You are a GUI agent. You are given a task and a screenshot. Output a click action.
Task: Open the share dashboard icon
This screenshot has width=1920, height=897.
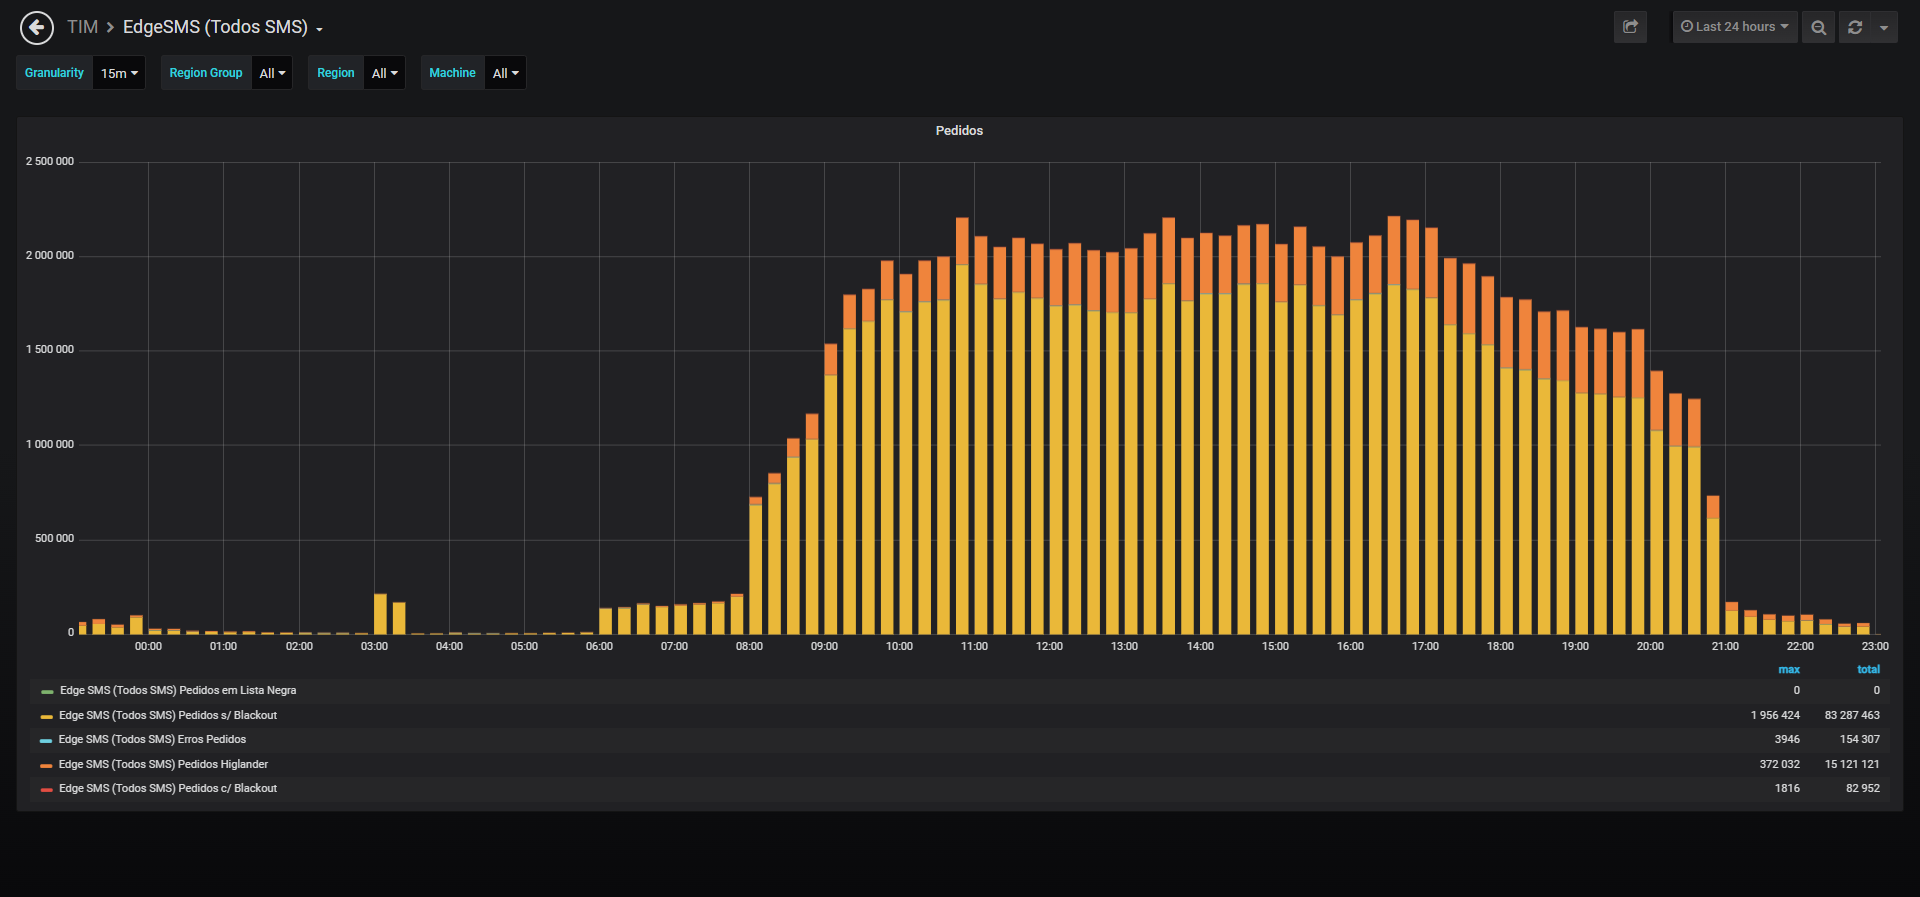pos(1630,27)
